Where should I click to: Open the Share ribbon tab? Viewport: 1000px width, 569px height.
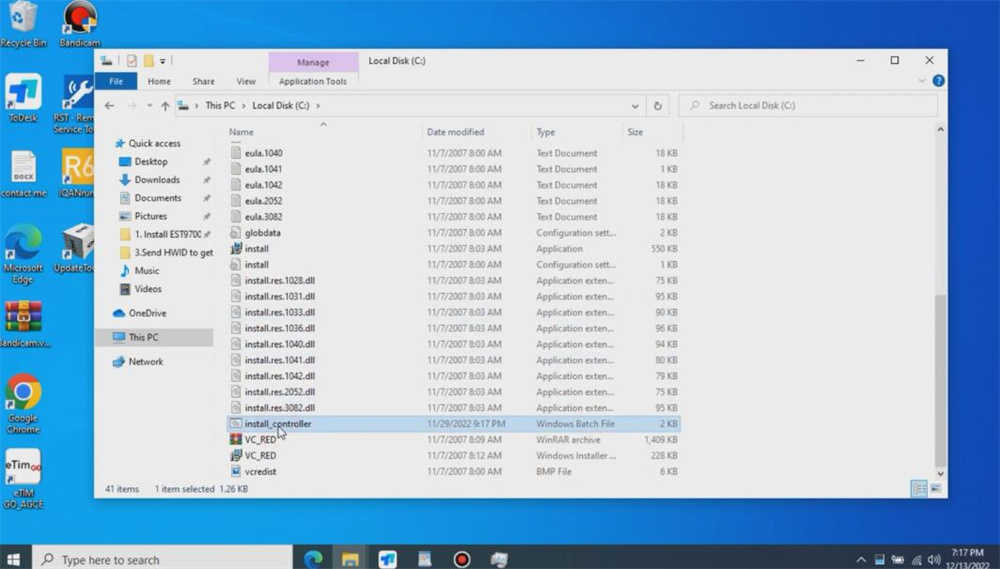[203, 81]
